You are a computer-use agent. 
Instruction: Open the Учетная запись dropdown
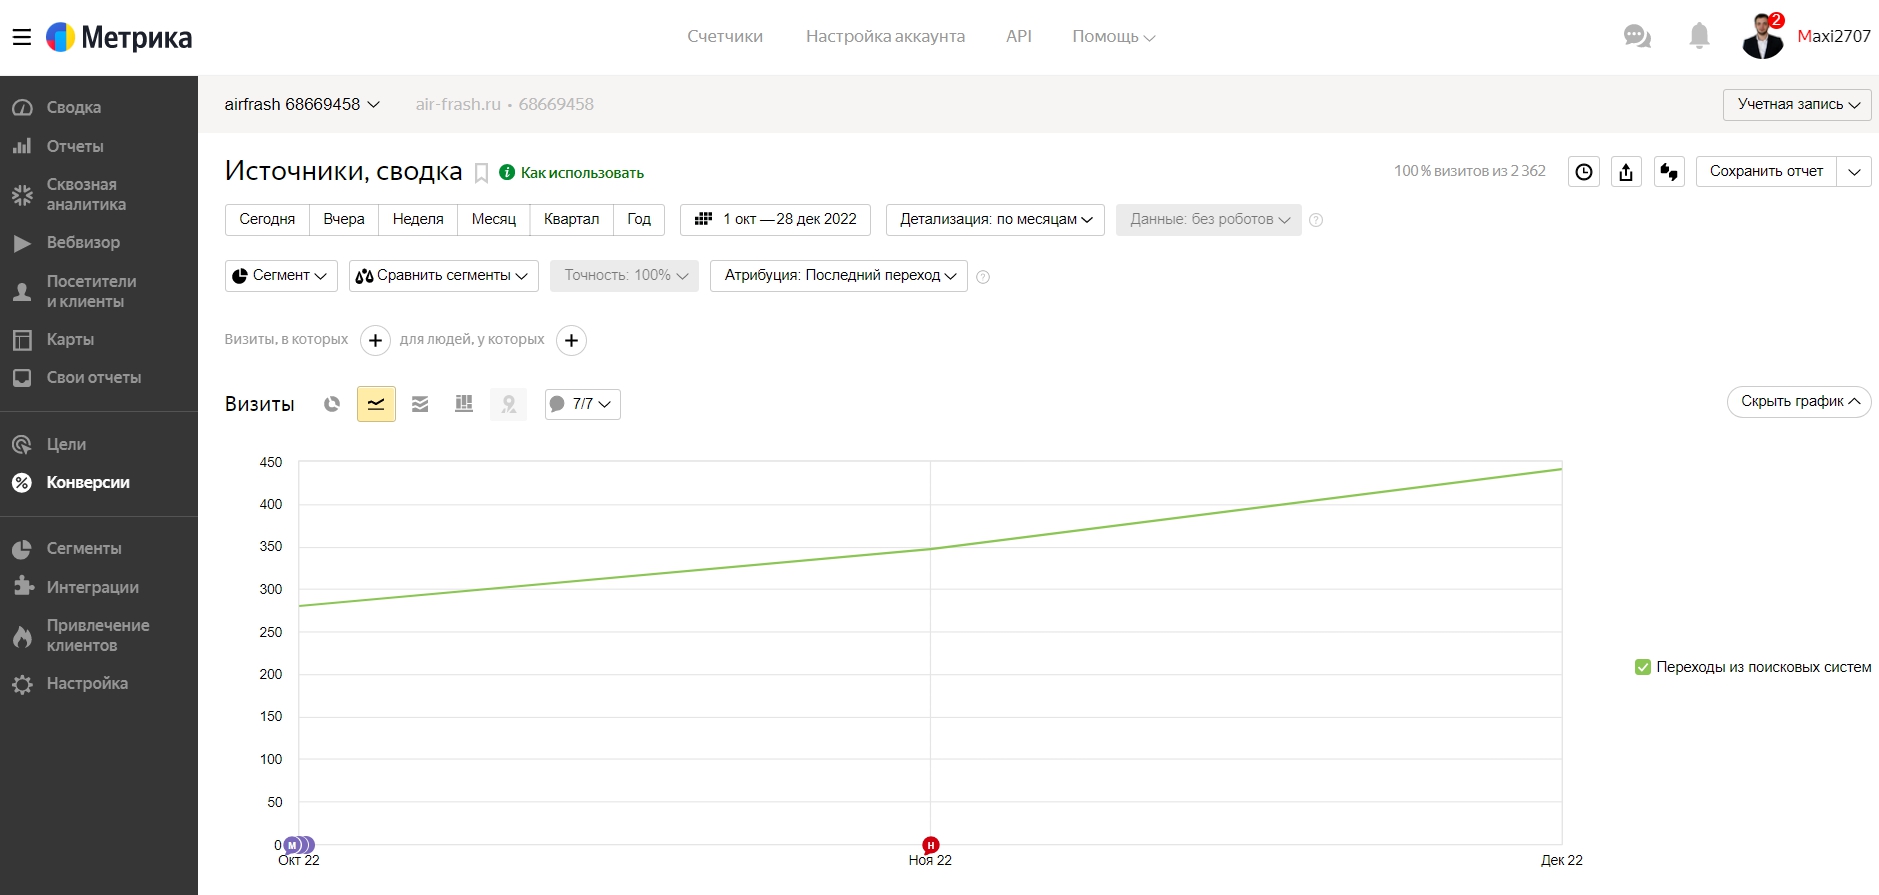1797,104
